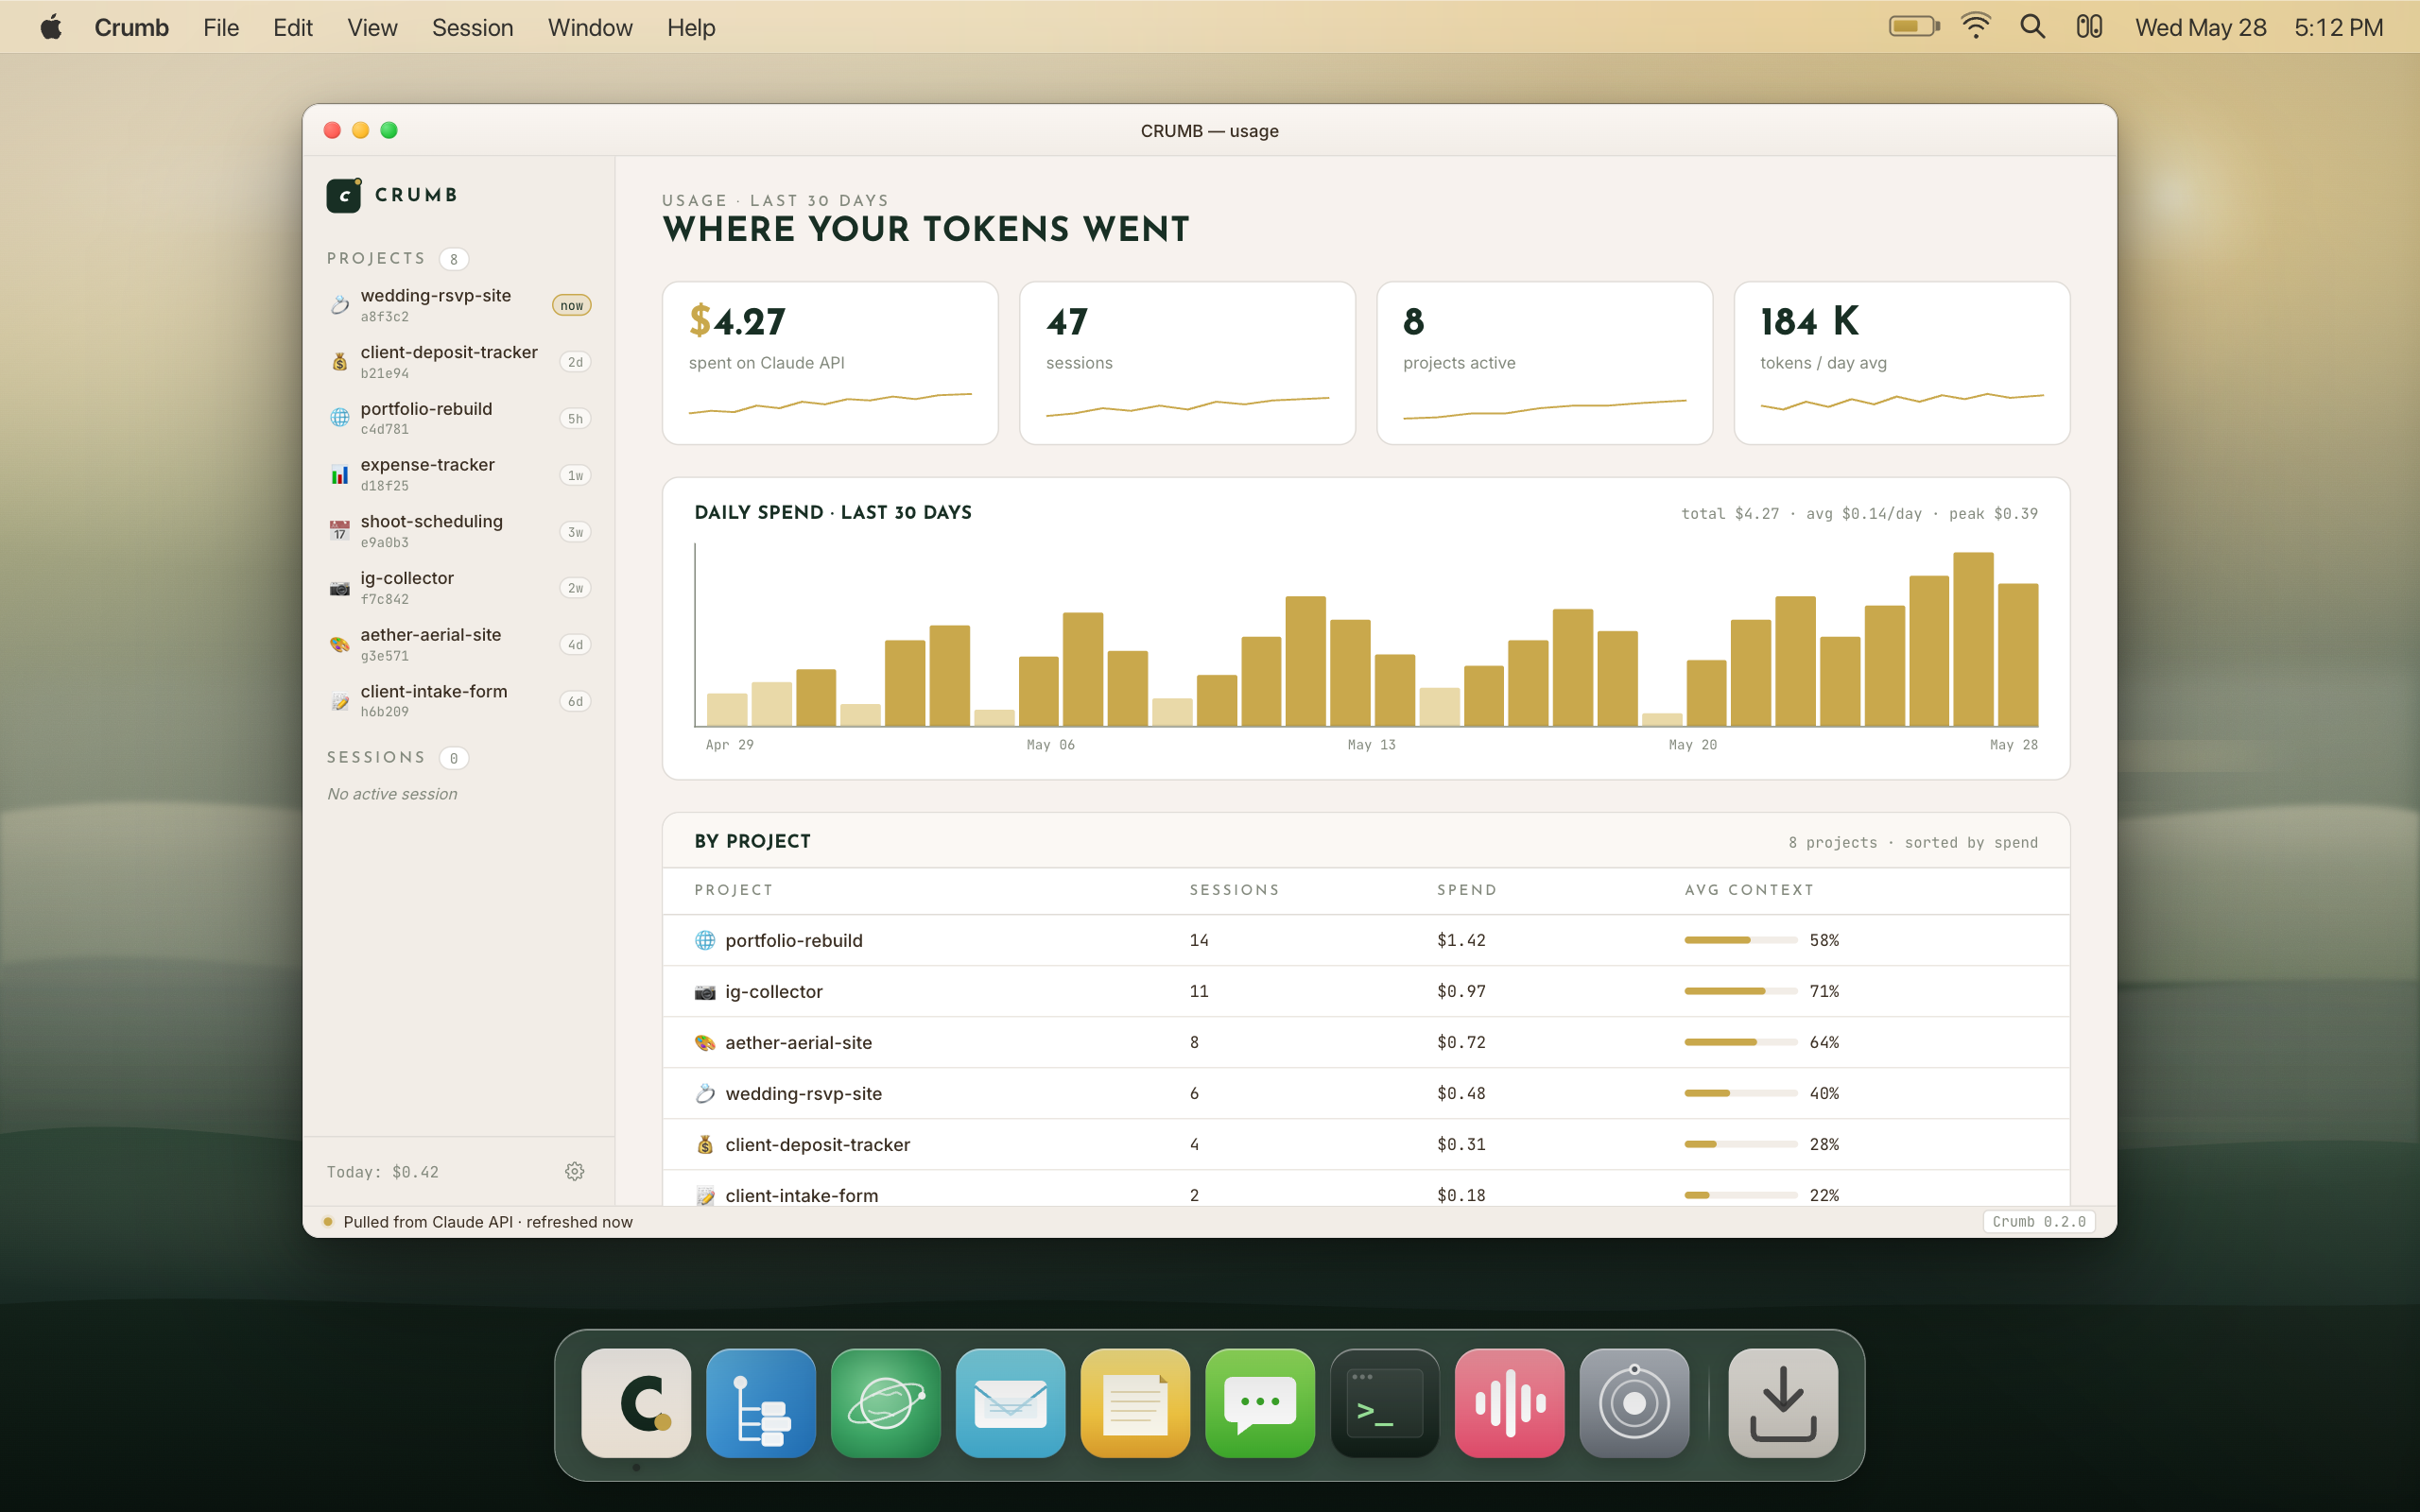Click the shoot-scheduling calendar icon
Image resolution: width=2420 pixels, height=1512 pixels.
340,531
